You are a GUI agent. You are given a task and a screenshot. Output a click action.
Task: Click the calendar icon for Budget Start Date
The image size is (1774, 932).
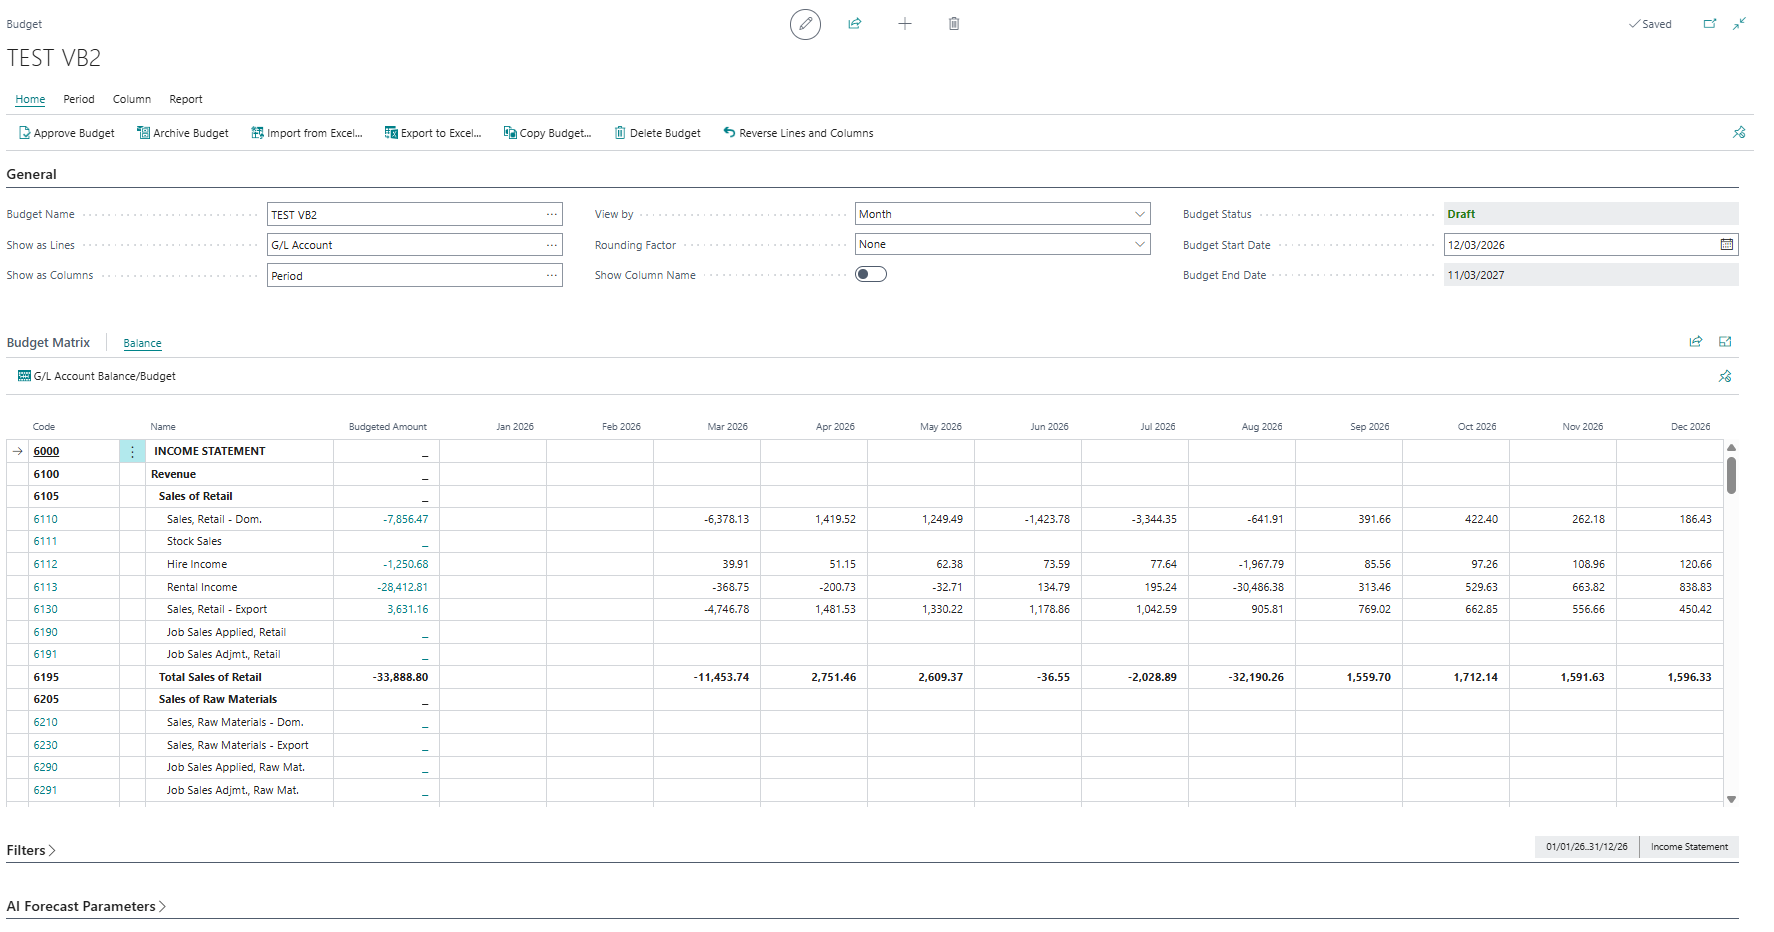[x=1727, y=245]
